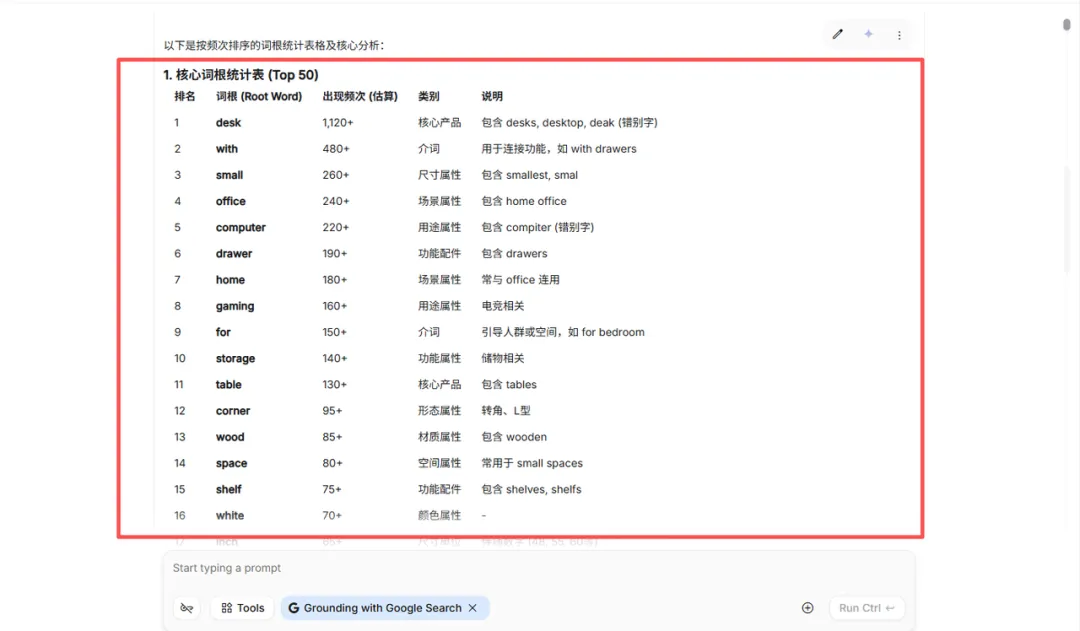Remove the Grounding with Google Search chip
This screenshot has width=1080, height=631.
[x=473, y=608]
